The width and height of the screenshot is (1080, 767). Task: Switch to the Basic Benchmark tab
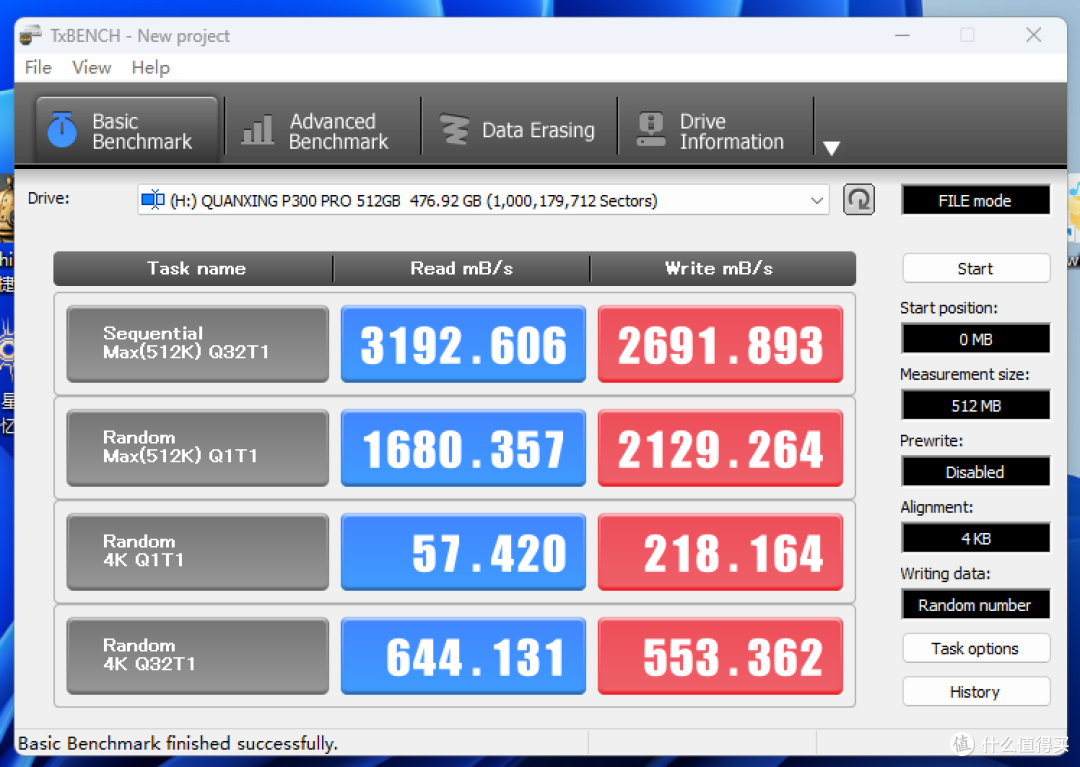(127, 129)
